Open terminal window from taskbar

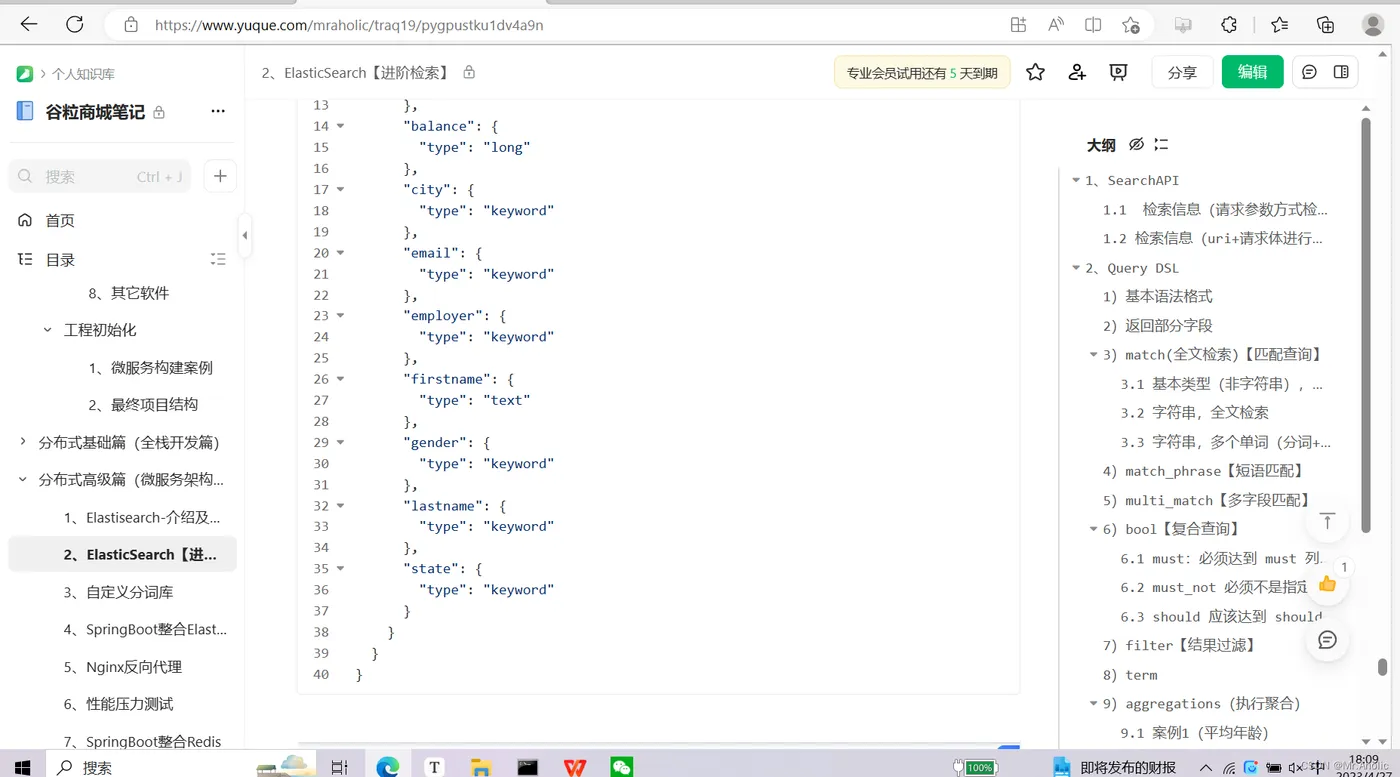pos(528,767)
